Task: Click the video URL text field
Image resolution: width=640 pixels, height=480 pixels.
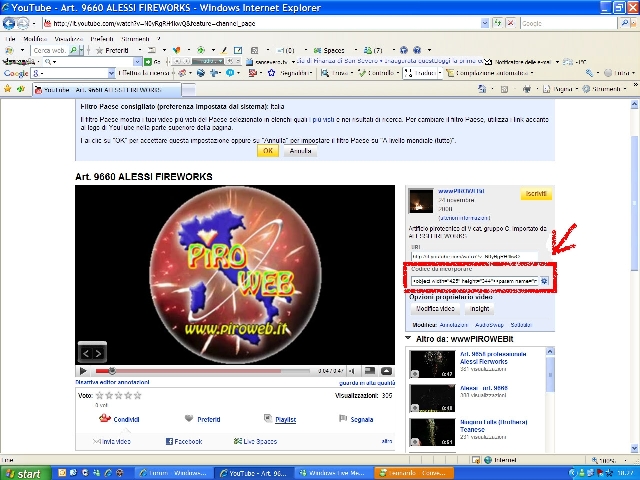Action: coord(474,257)
